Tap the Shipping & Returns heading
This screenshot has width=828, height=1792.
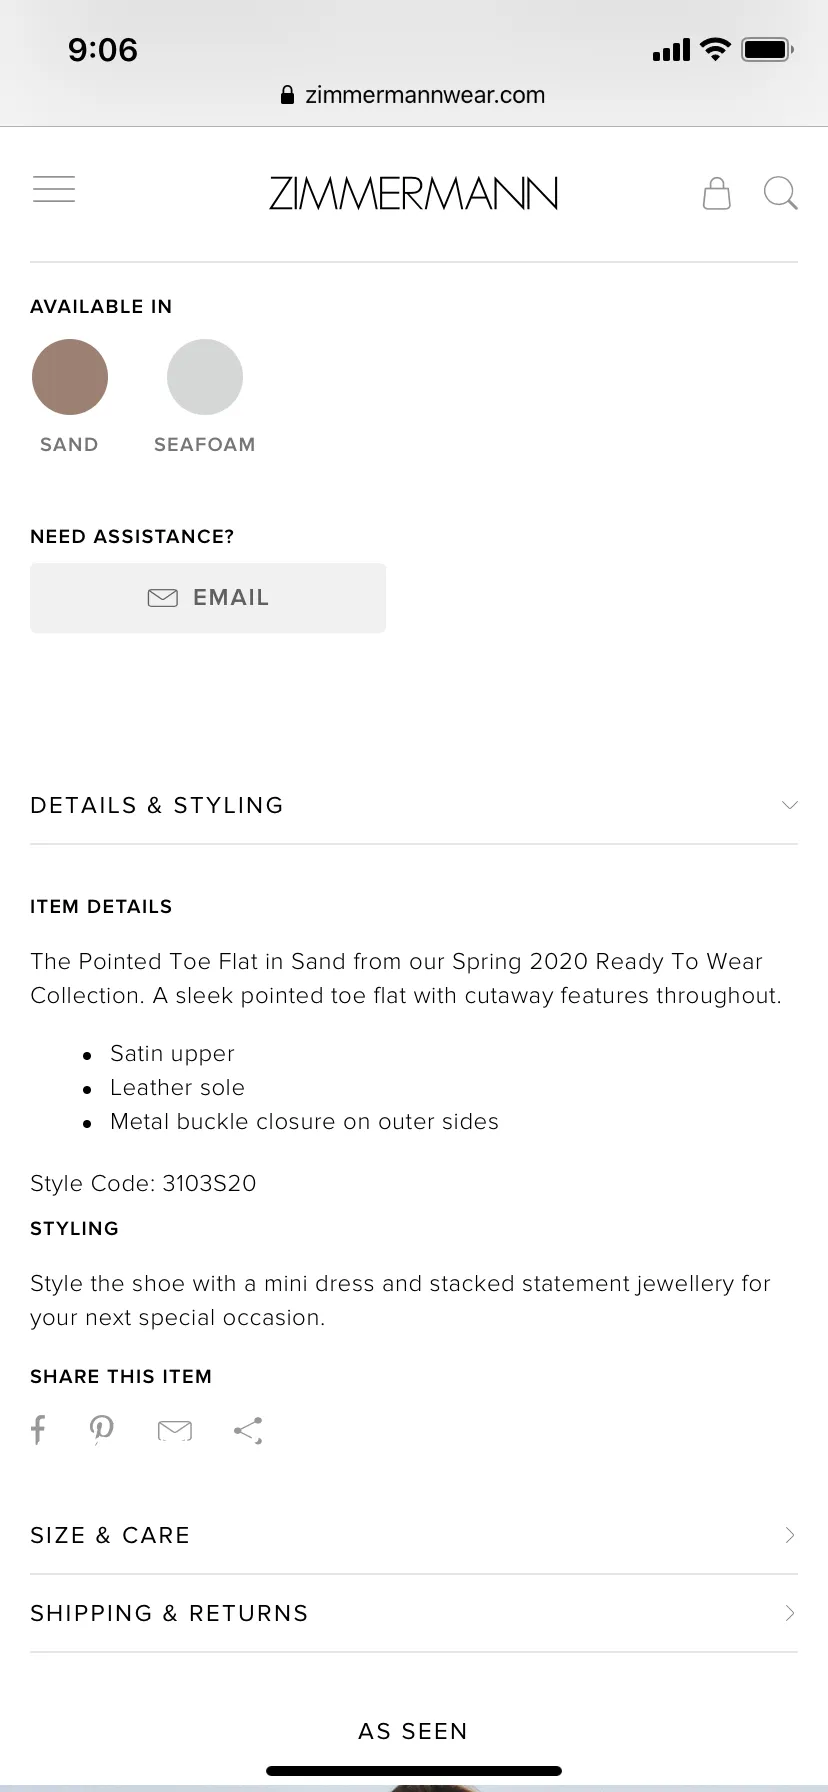click(169, 1613)
